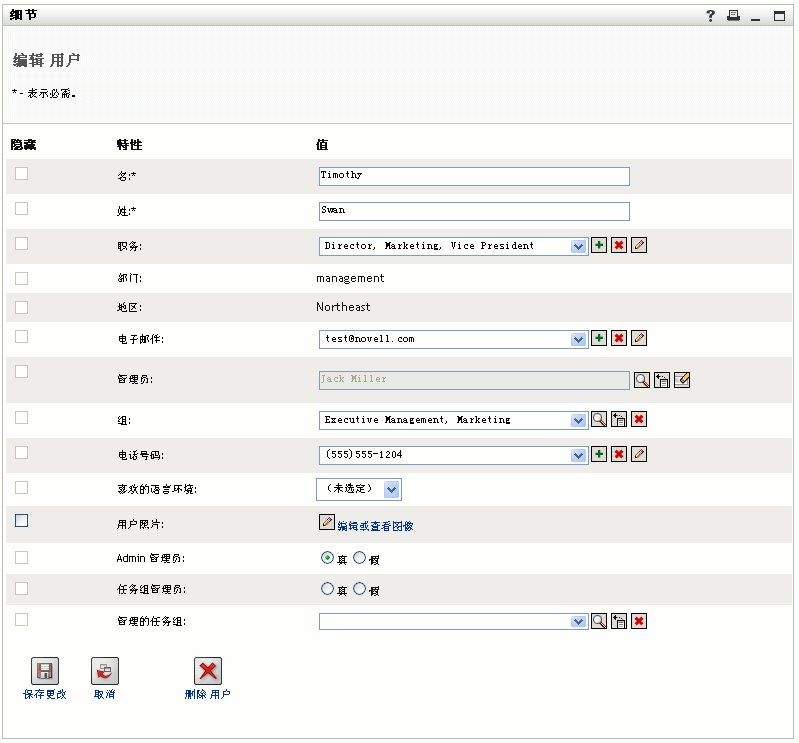Open the 喜欢的语言环境 dropdown

click(x=359, y=489)
